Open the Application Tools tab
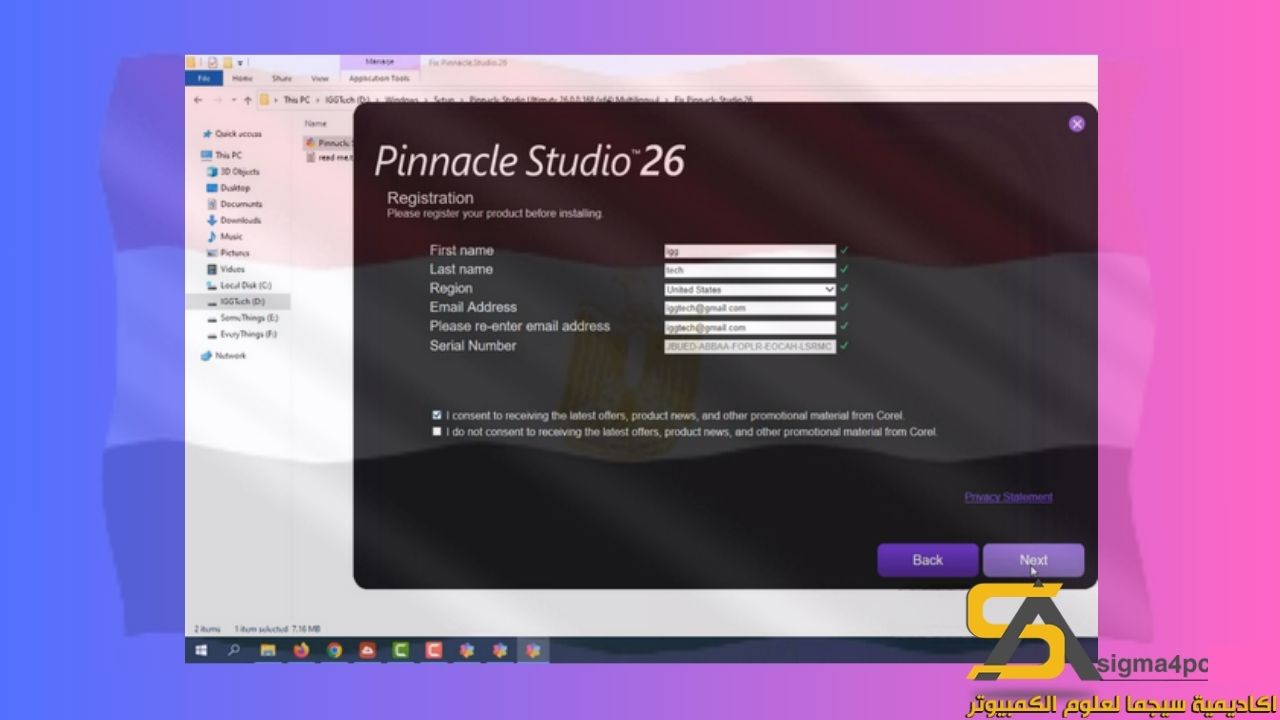This screenshot has height=720, width=1280. [x=379, y=78]
